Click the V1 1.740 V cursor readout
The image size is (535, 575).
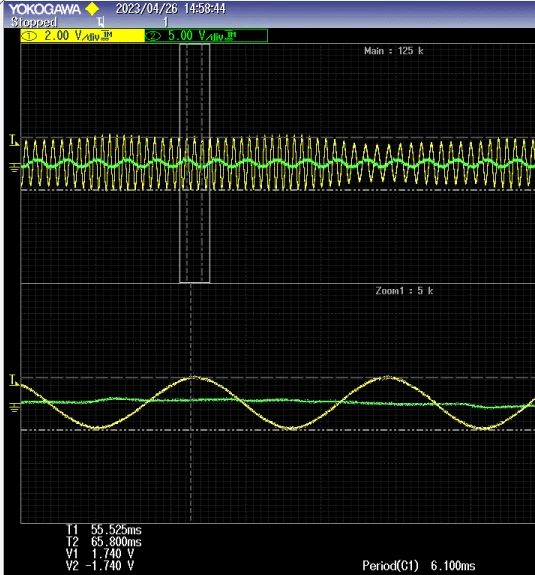click(x=100, y=553)
